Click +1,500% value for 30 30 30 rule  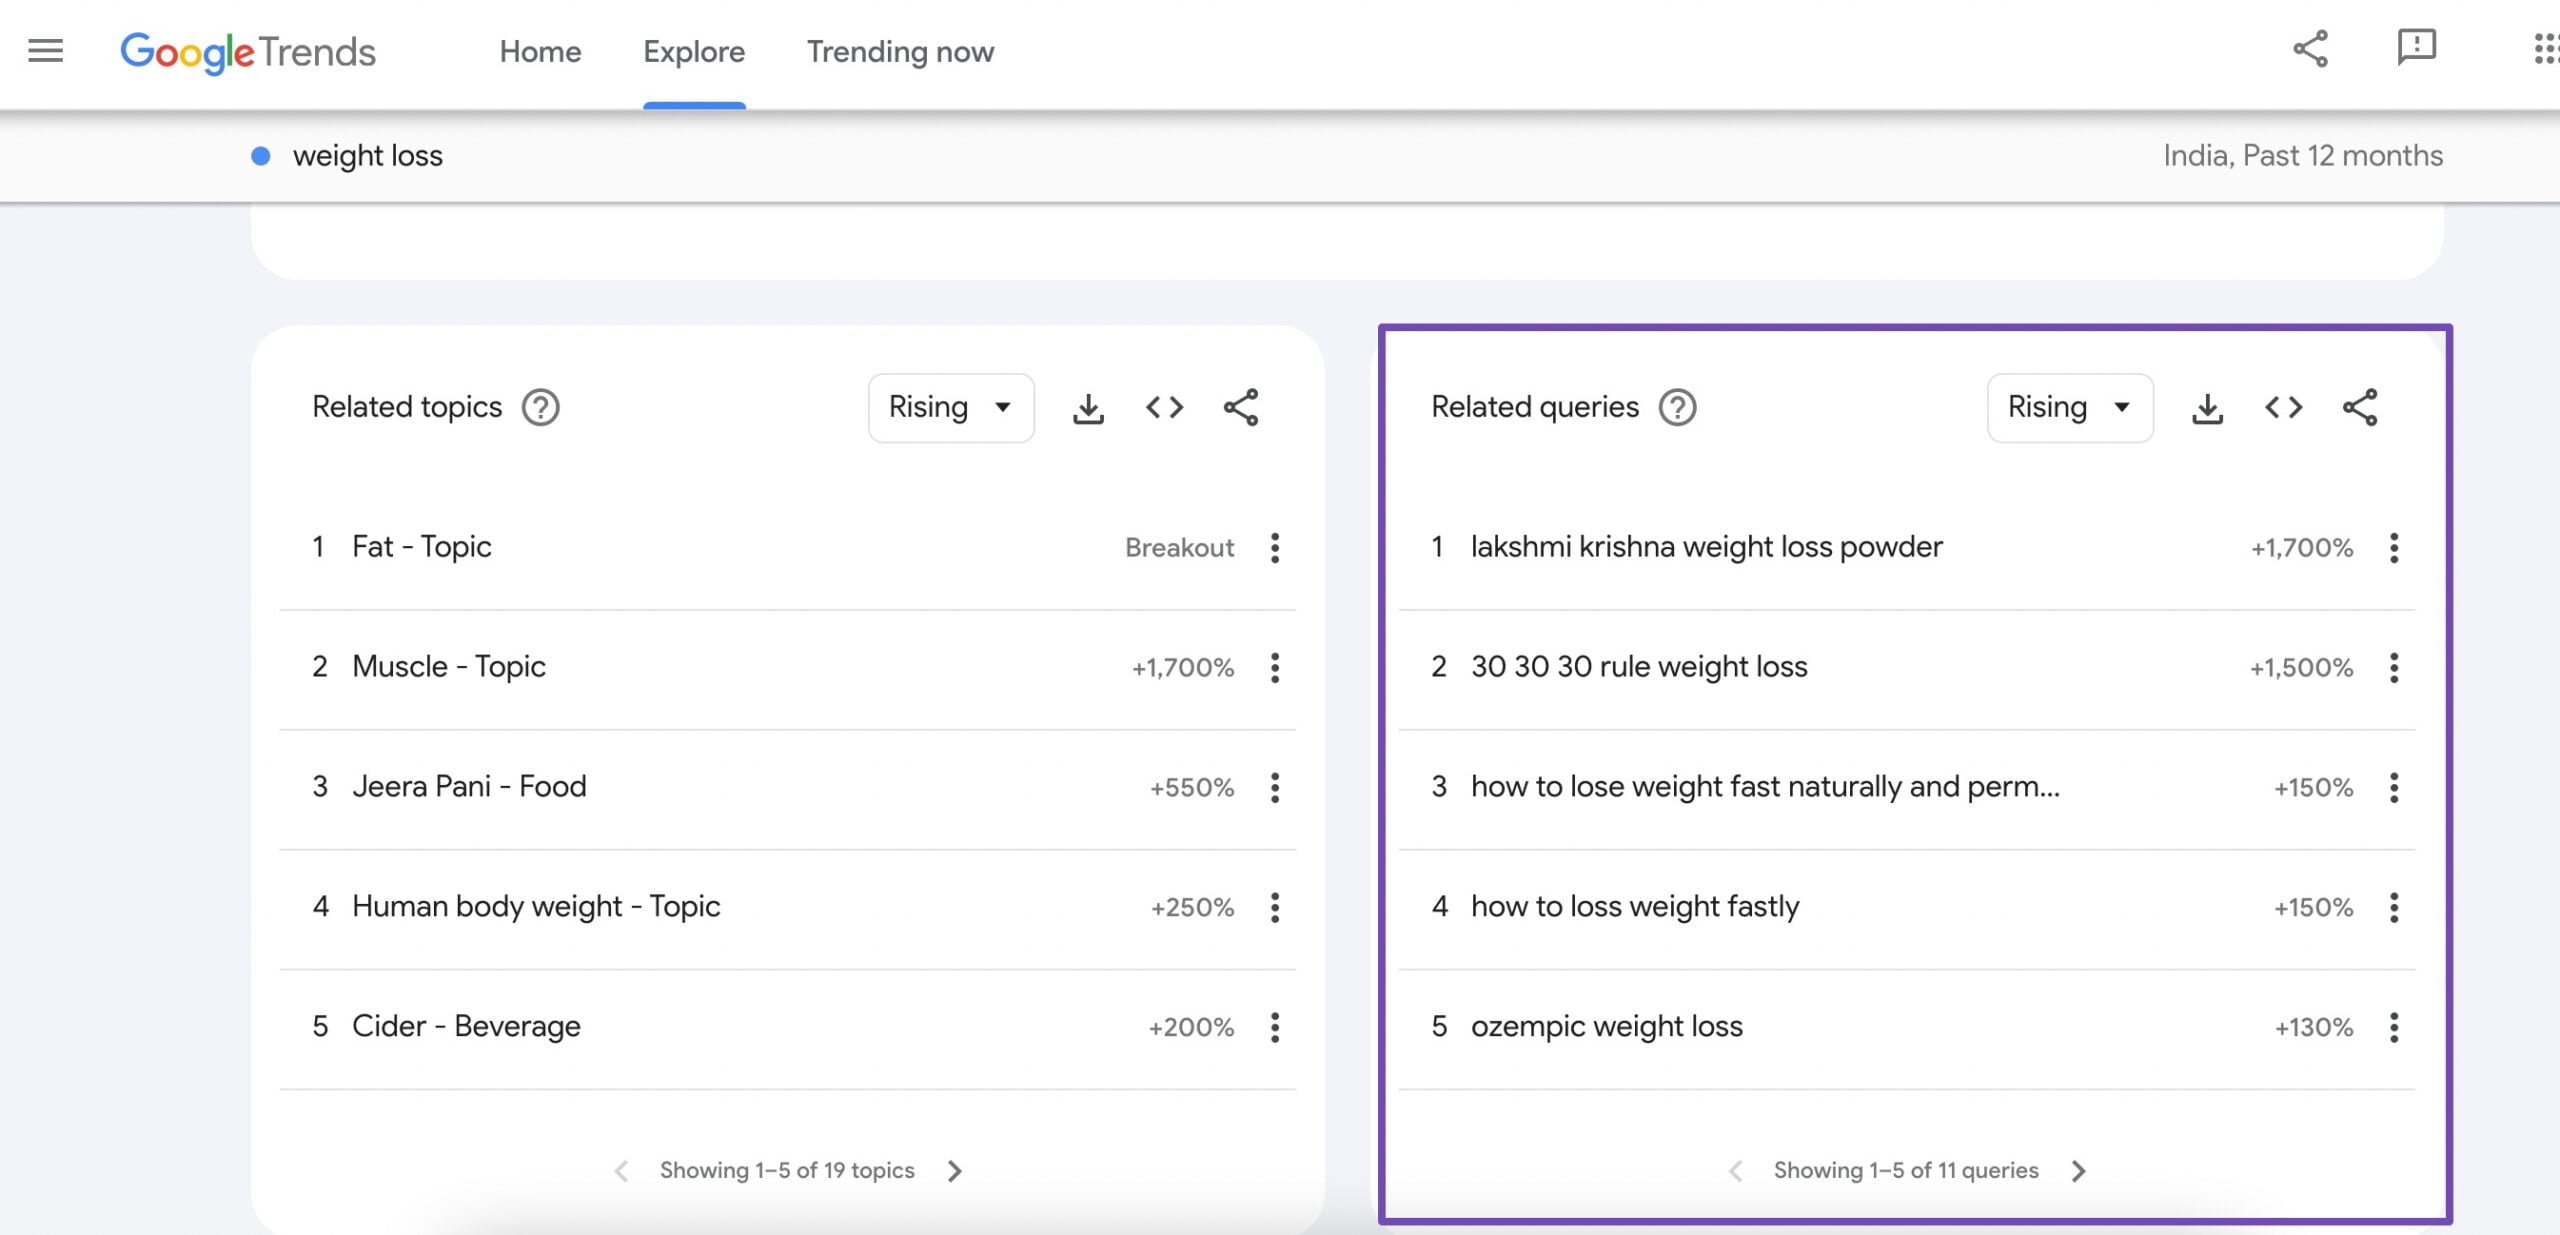2301,668
